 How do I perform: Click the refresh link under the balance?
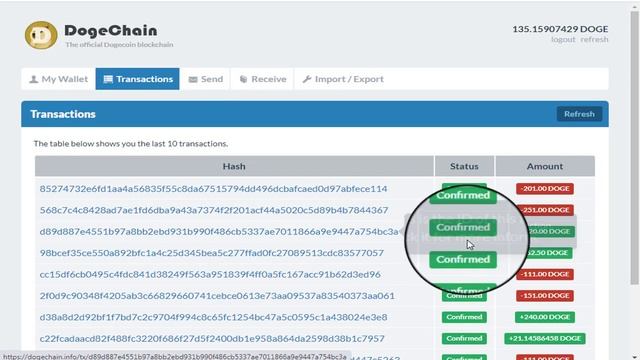point(594,40)
